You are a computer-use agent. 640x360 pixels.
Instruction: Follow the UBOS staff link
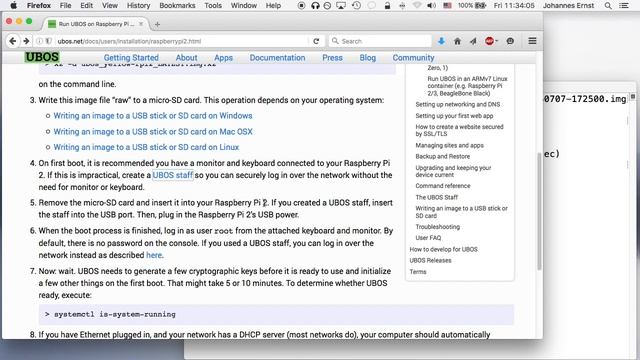coord(173,175)
